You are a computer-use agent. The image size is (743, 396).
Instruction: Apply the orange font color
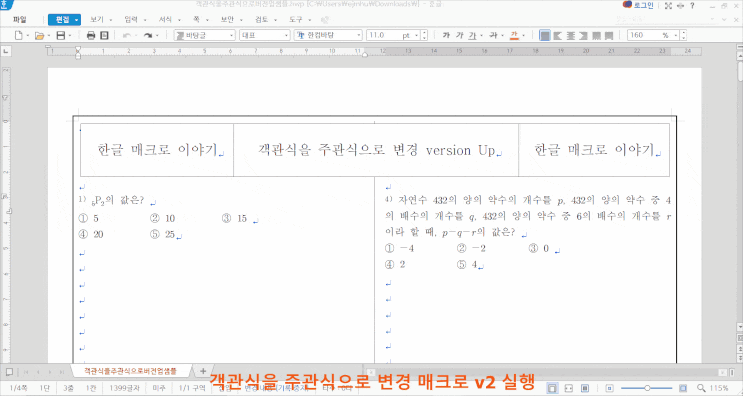point(514,36)
